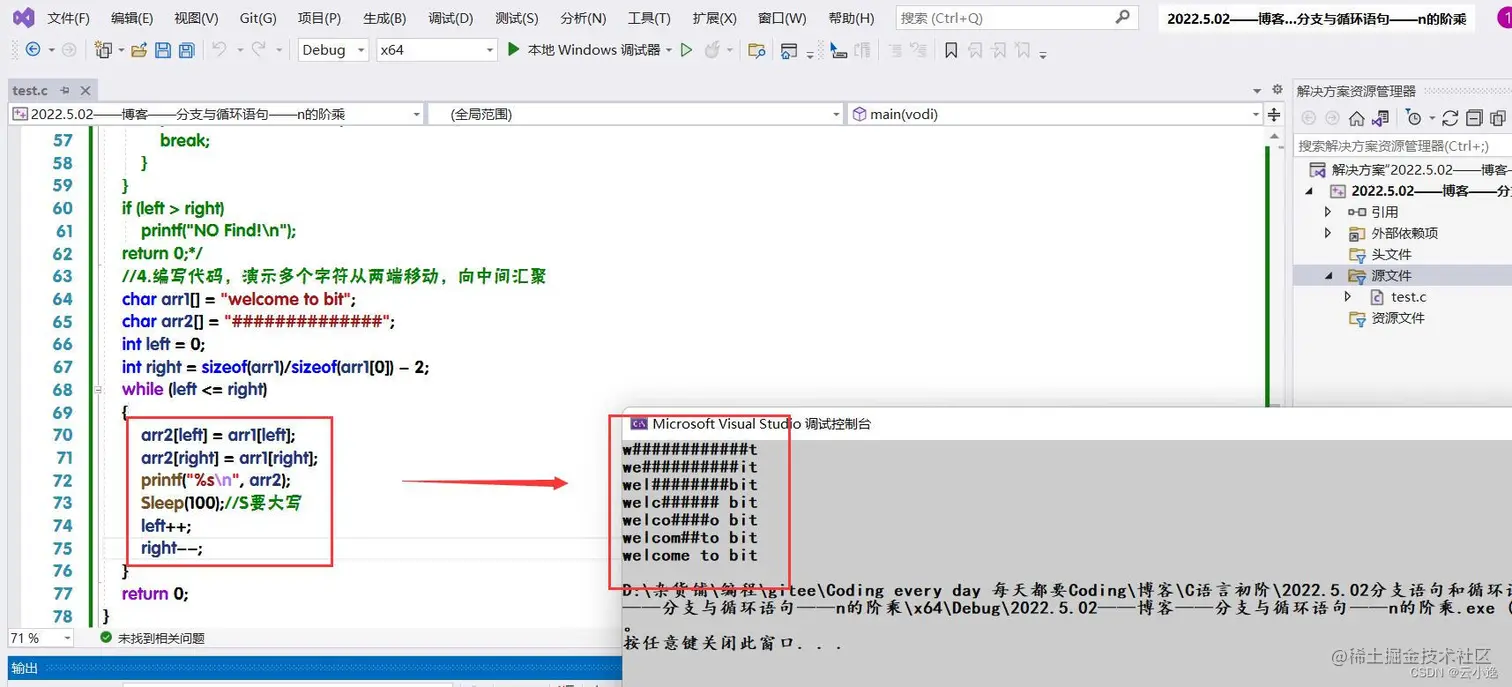Start without debugging via hollow play icon
This screenshot has height=687, width=1512.
686,49
